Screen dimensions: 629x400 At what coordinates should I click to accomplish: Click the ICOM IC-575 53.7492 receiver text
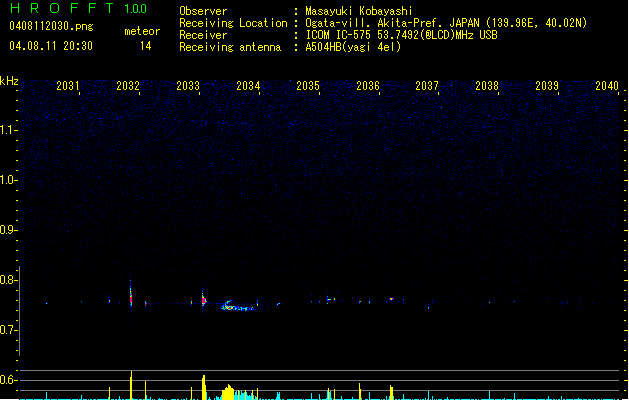(x=401, y=35)
